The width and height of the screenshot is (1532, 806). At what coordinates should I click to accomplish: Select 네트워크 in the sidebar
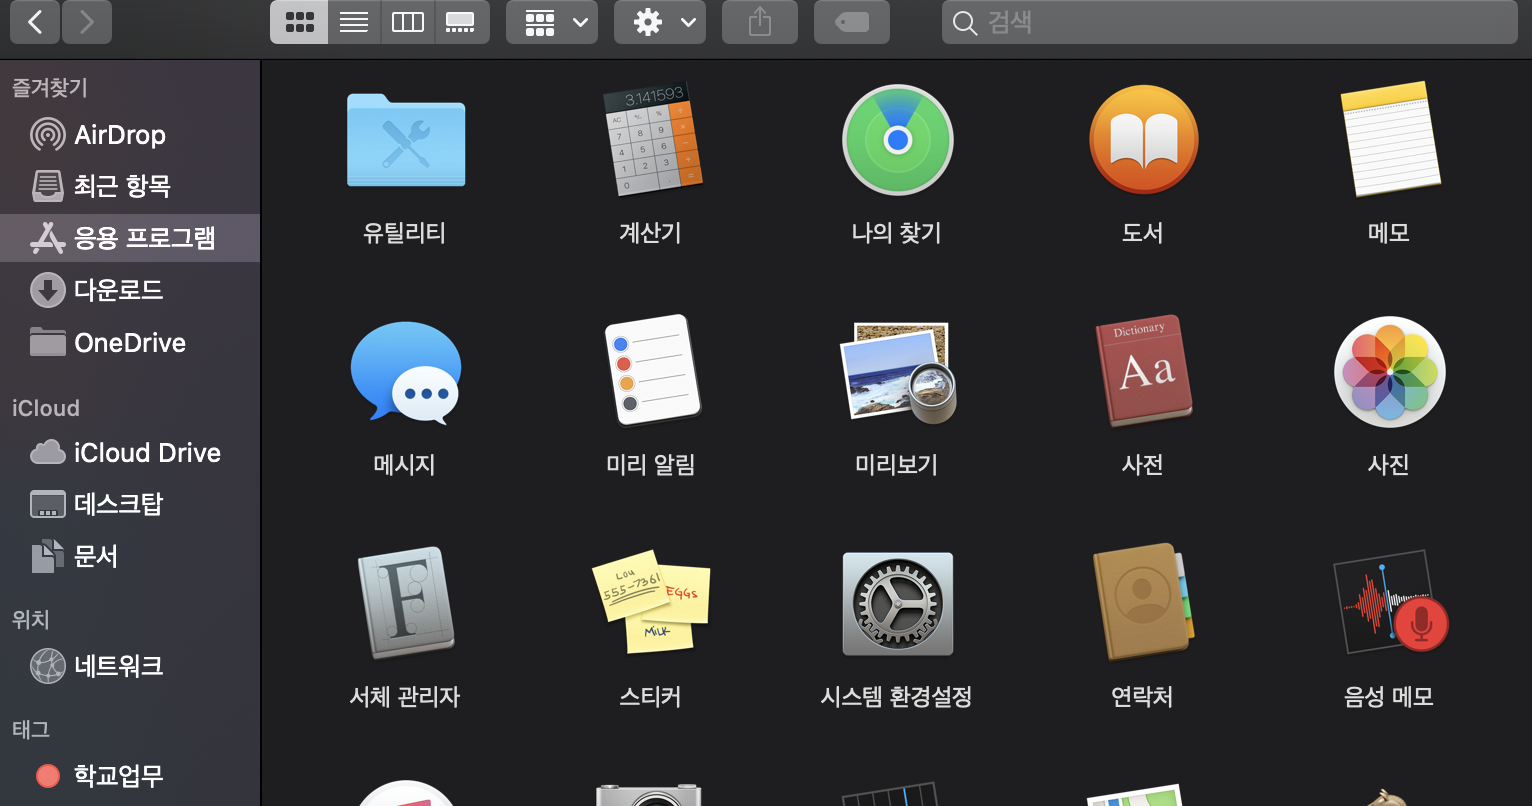click(130, 666)
